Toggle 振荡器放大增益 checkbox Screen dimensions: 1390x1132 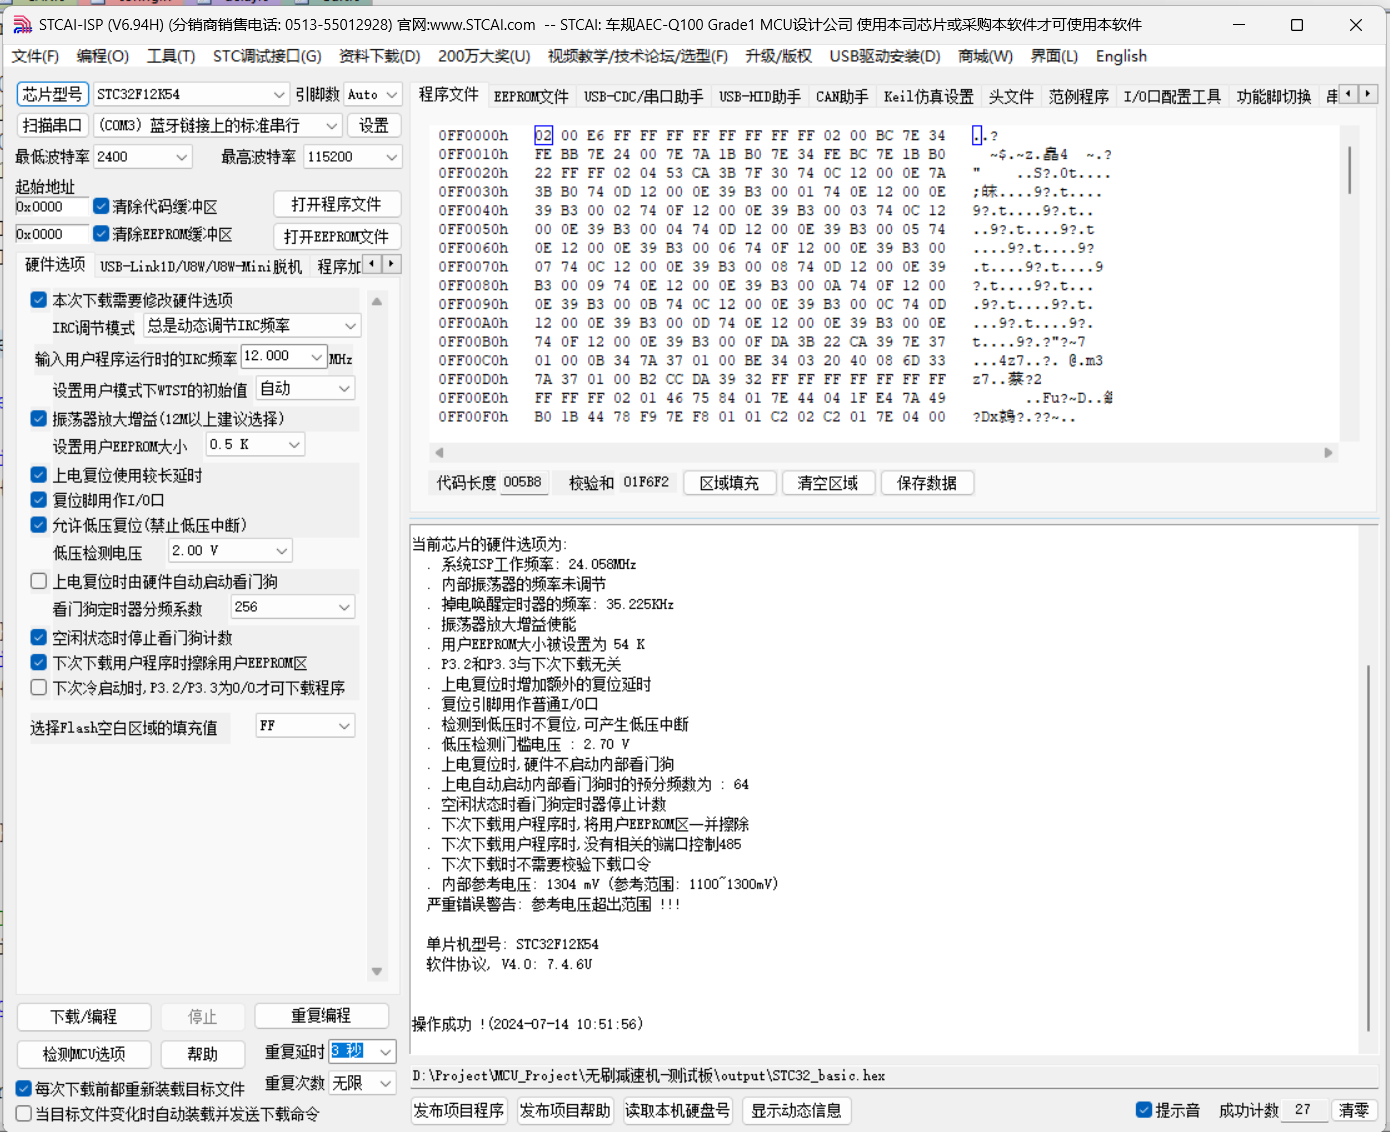pos(39,419)
